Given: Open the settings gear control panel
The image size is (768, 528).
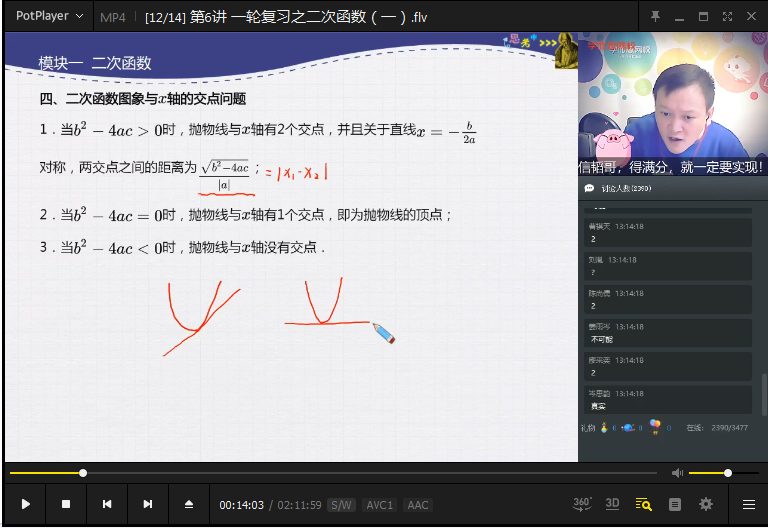Looking at the screenshot, I should point(706,504).
